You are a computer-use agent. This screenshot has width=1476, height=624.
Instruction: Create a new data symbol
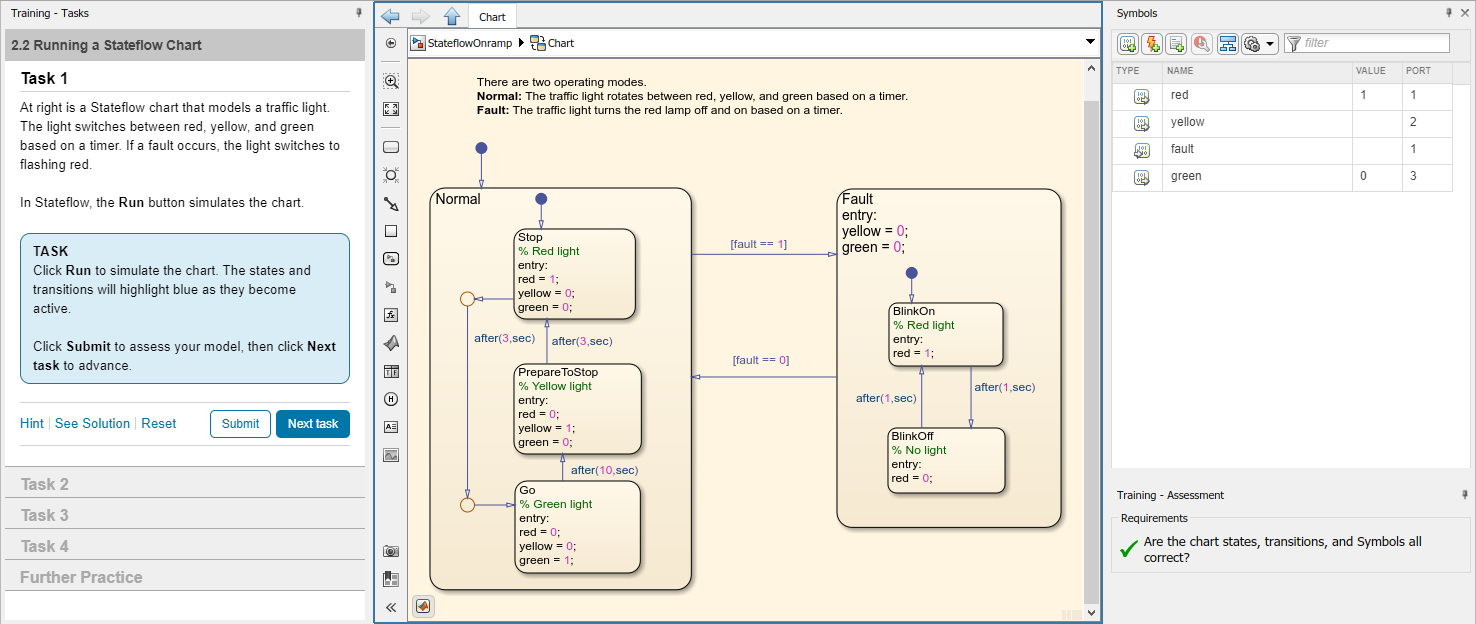[1128, 44]
